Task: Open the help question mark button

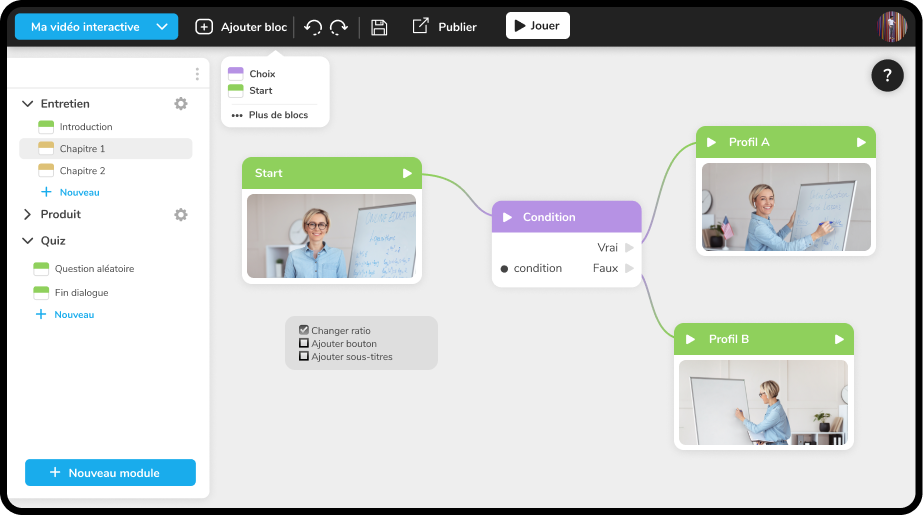Action: [x=887, y=75]
